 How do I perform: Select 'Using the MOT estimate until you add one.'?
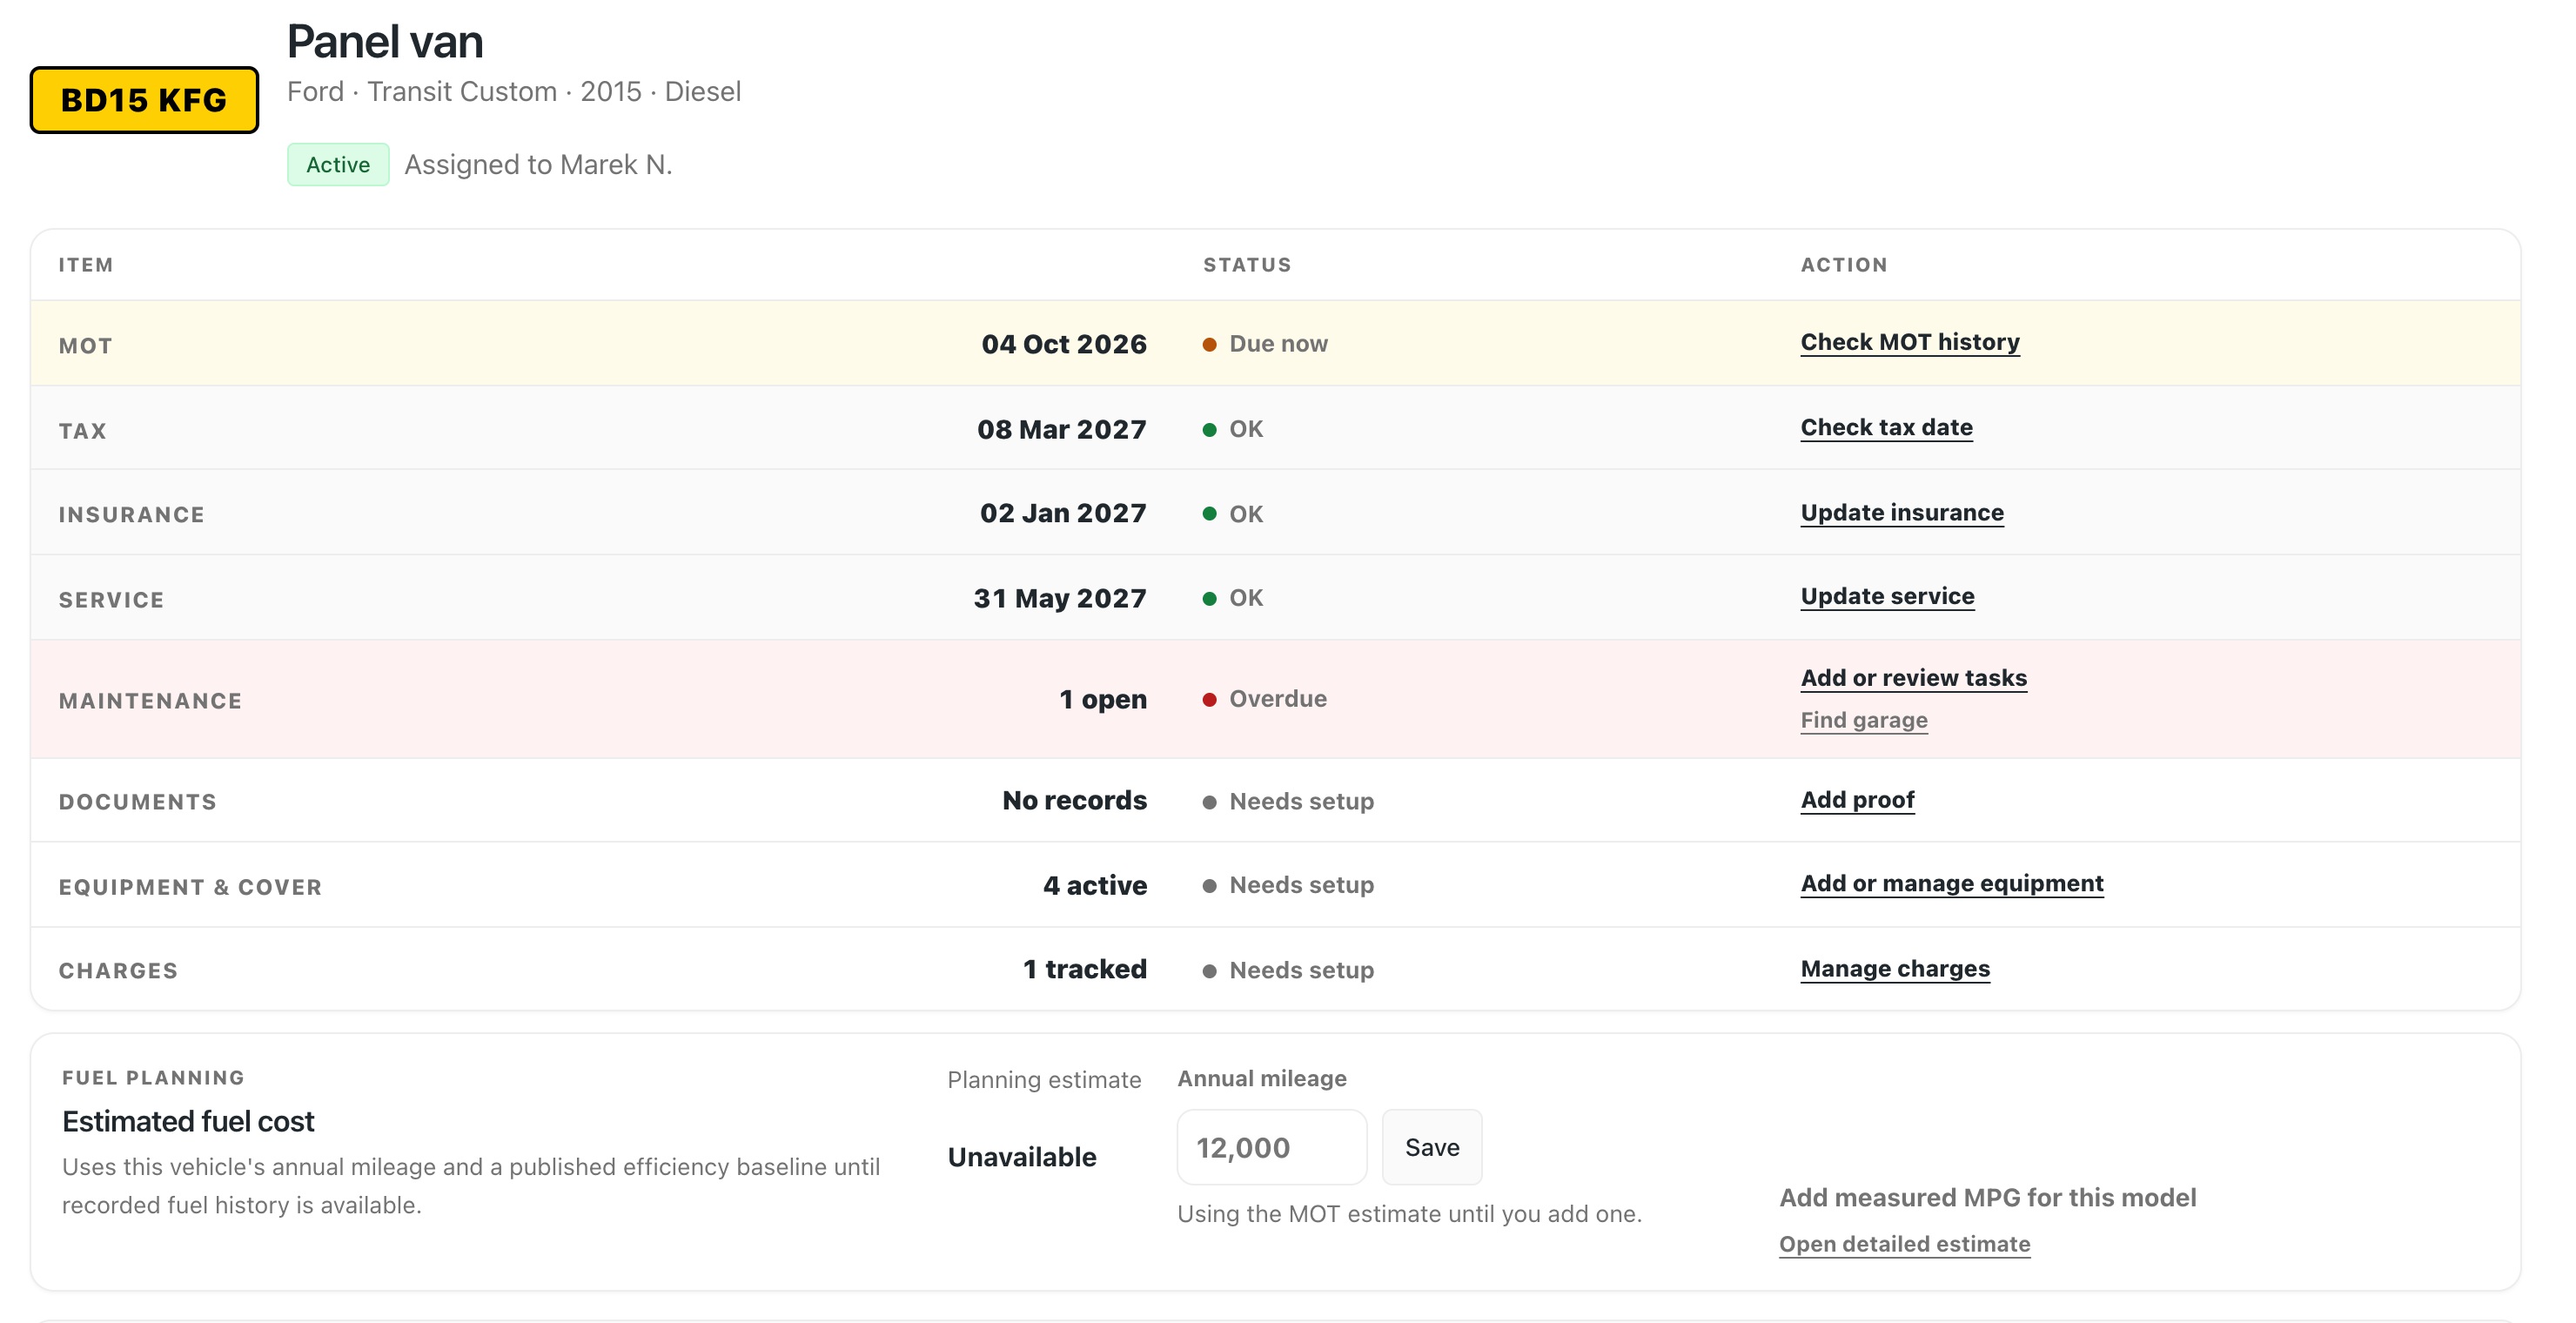tap(1409, 1214)
